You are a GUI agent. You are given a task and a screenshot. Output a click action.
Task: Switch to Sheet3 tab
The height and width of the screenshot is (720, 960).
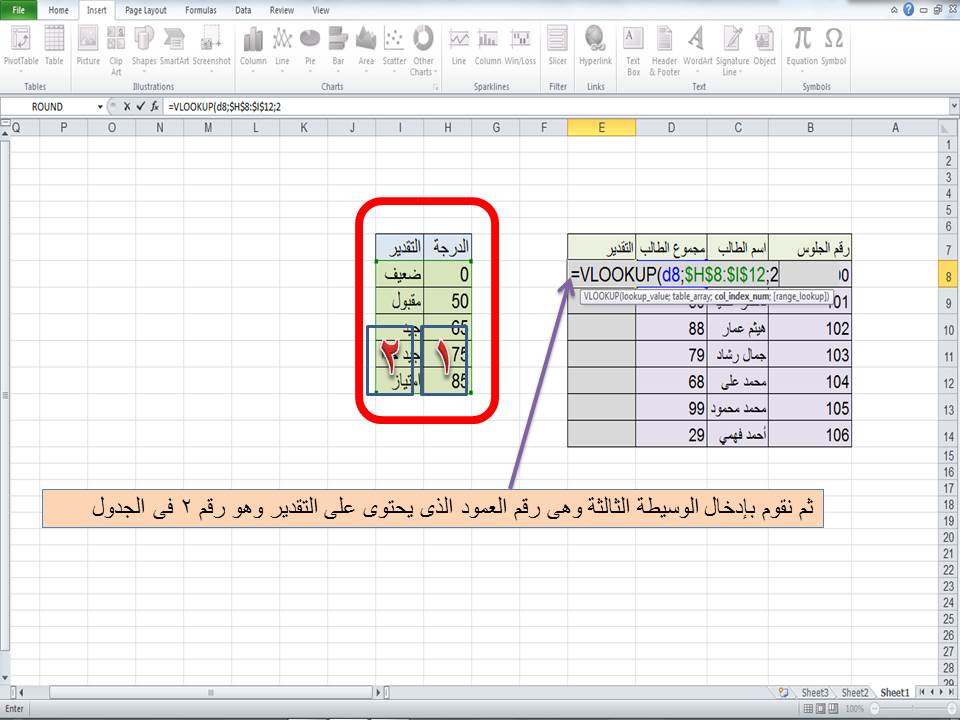(815, 692)
